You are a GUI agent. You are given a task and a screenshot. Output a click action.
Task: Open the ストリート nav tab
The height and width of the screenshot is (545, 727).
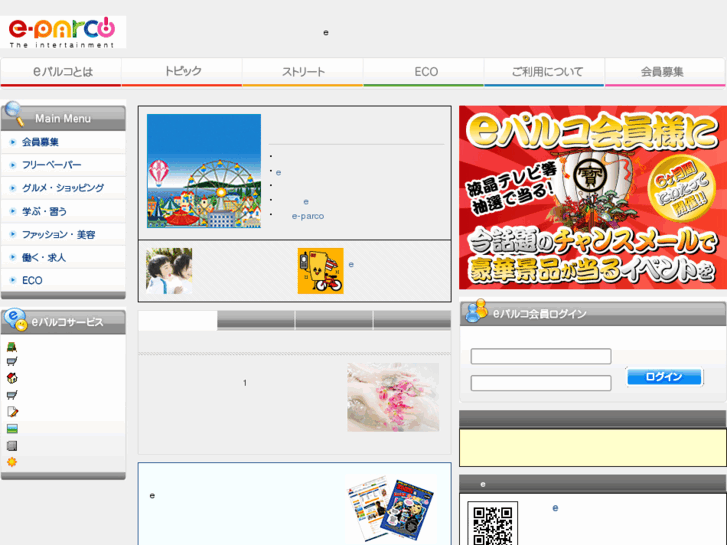tap(303, 72)
